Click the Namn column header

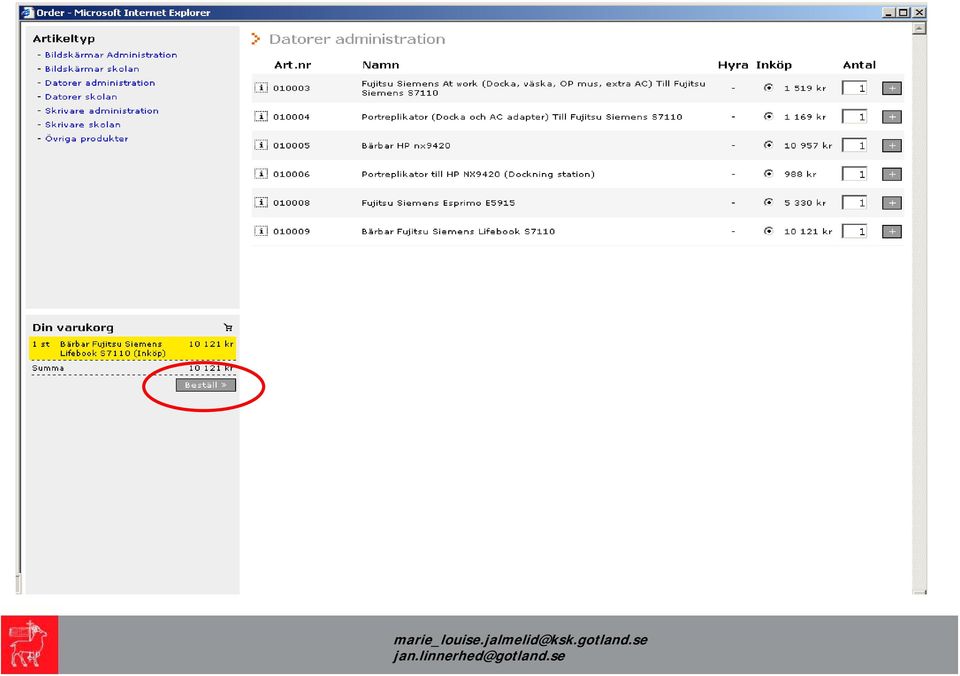click(x=380, y=65)
